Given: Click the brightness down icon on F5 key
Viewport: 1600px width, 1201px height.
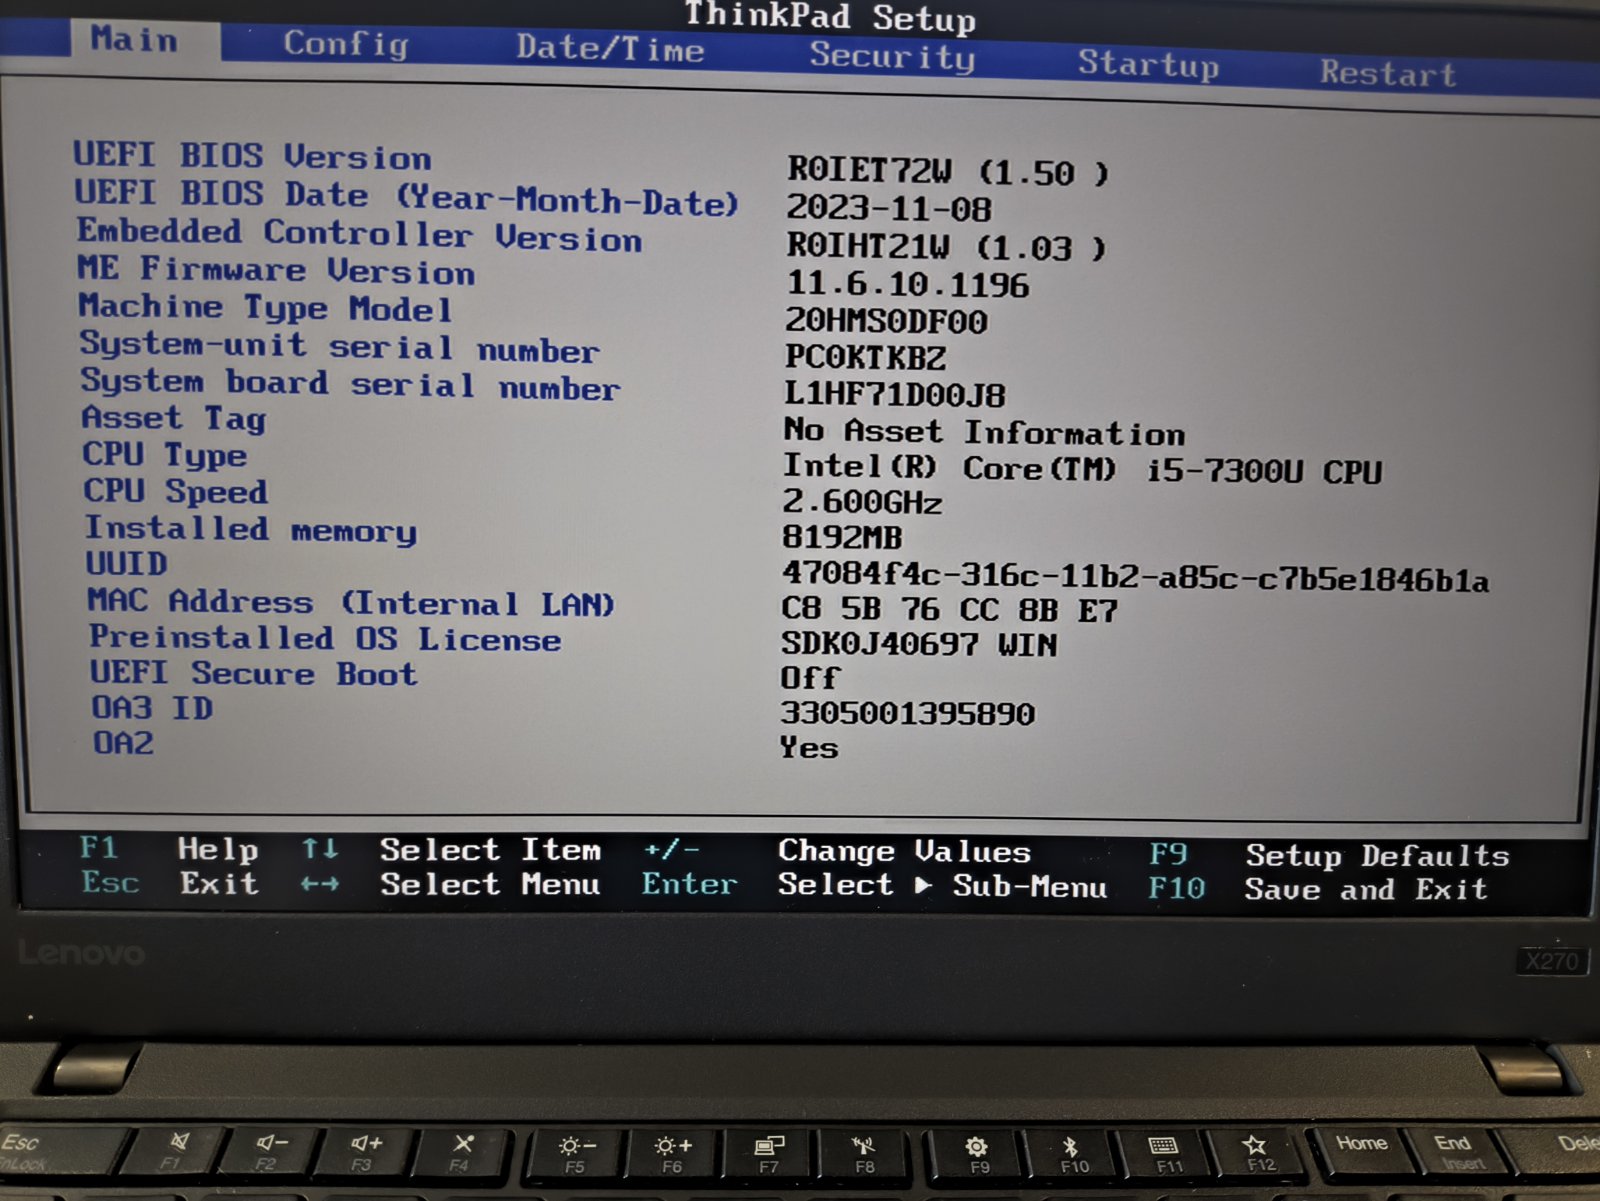Looking at the screenshot, I should [x=577, y=1146].
